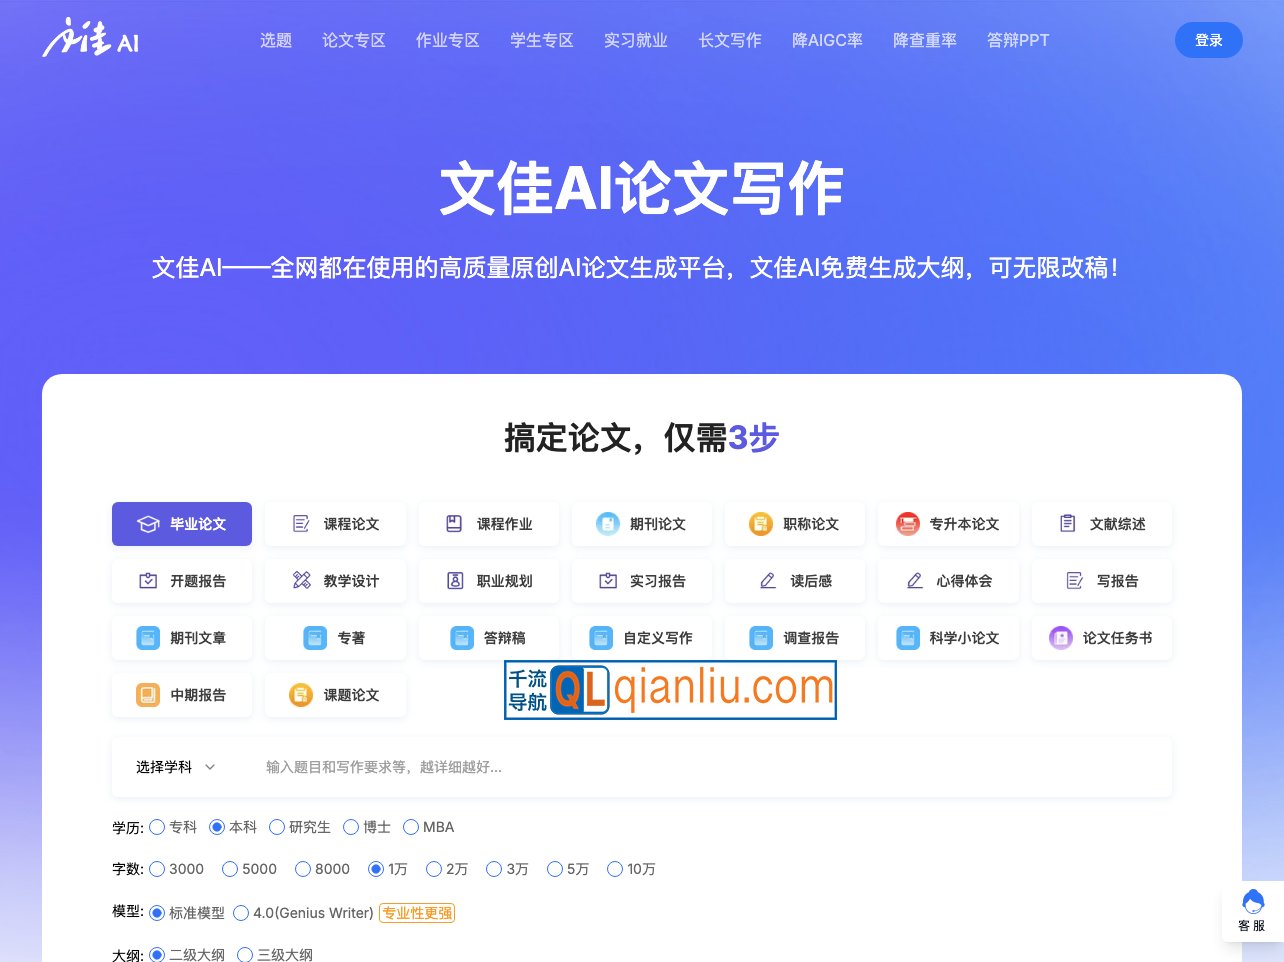Click the topic and requirements input field

(x=700, y=767)
